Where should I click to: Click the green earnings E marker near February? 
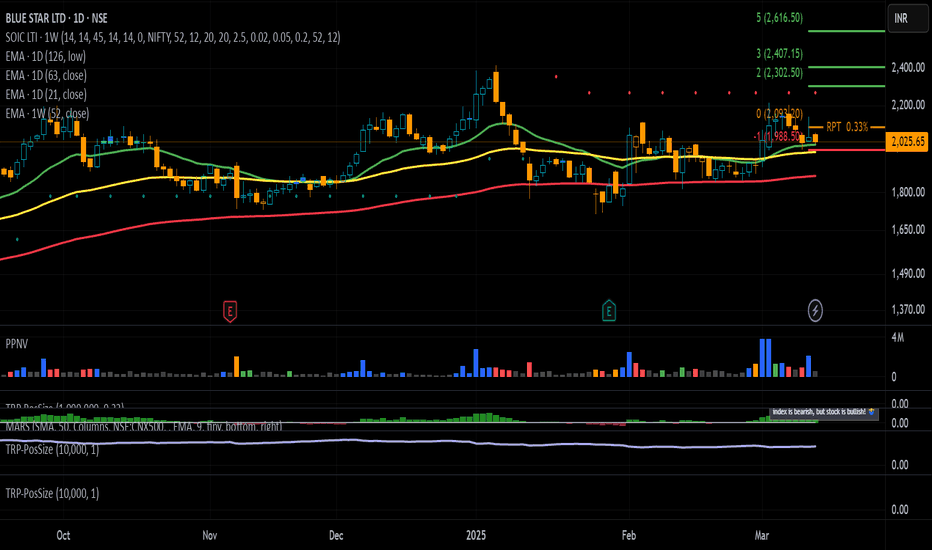click(x=609, y=310)
